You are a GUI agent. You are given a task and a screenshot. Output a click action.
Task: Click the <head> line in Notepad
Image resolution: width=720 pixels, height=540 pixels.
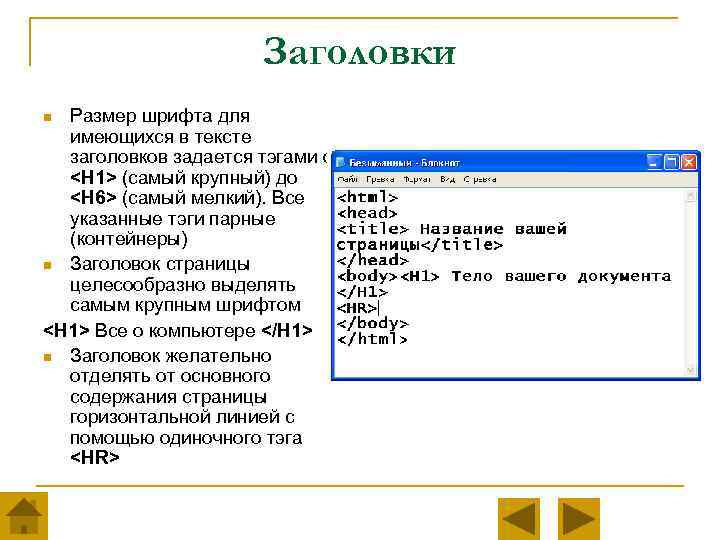367,213
